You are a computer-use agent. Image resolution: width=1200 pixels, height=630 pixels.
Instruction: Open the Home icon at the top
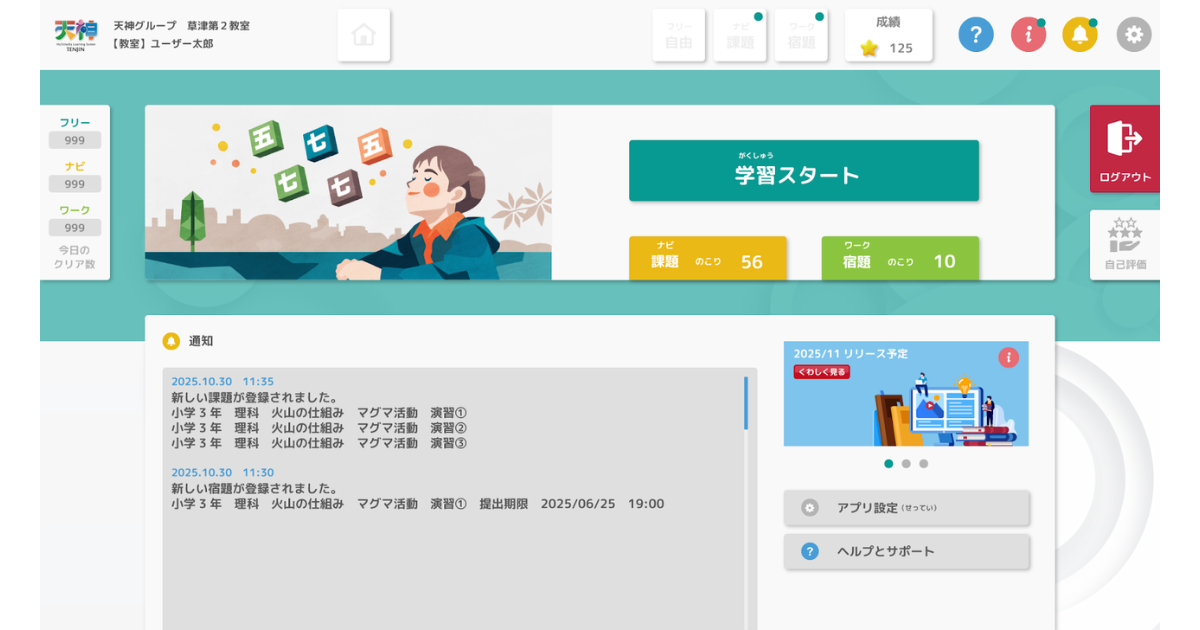click(363, 34)
